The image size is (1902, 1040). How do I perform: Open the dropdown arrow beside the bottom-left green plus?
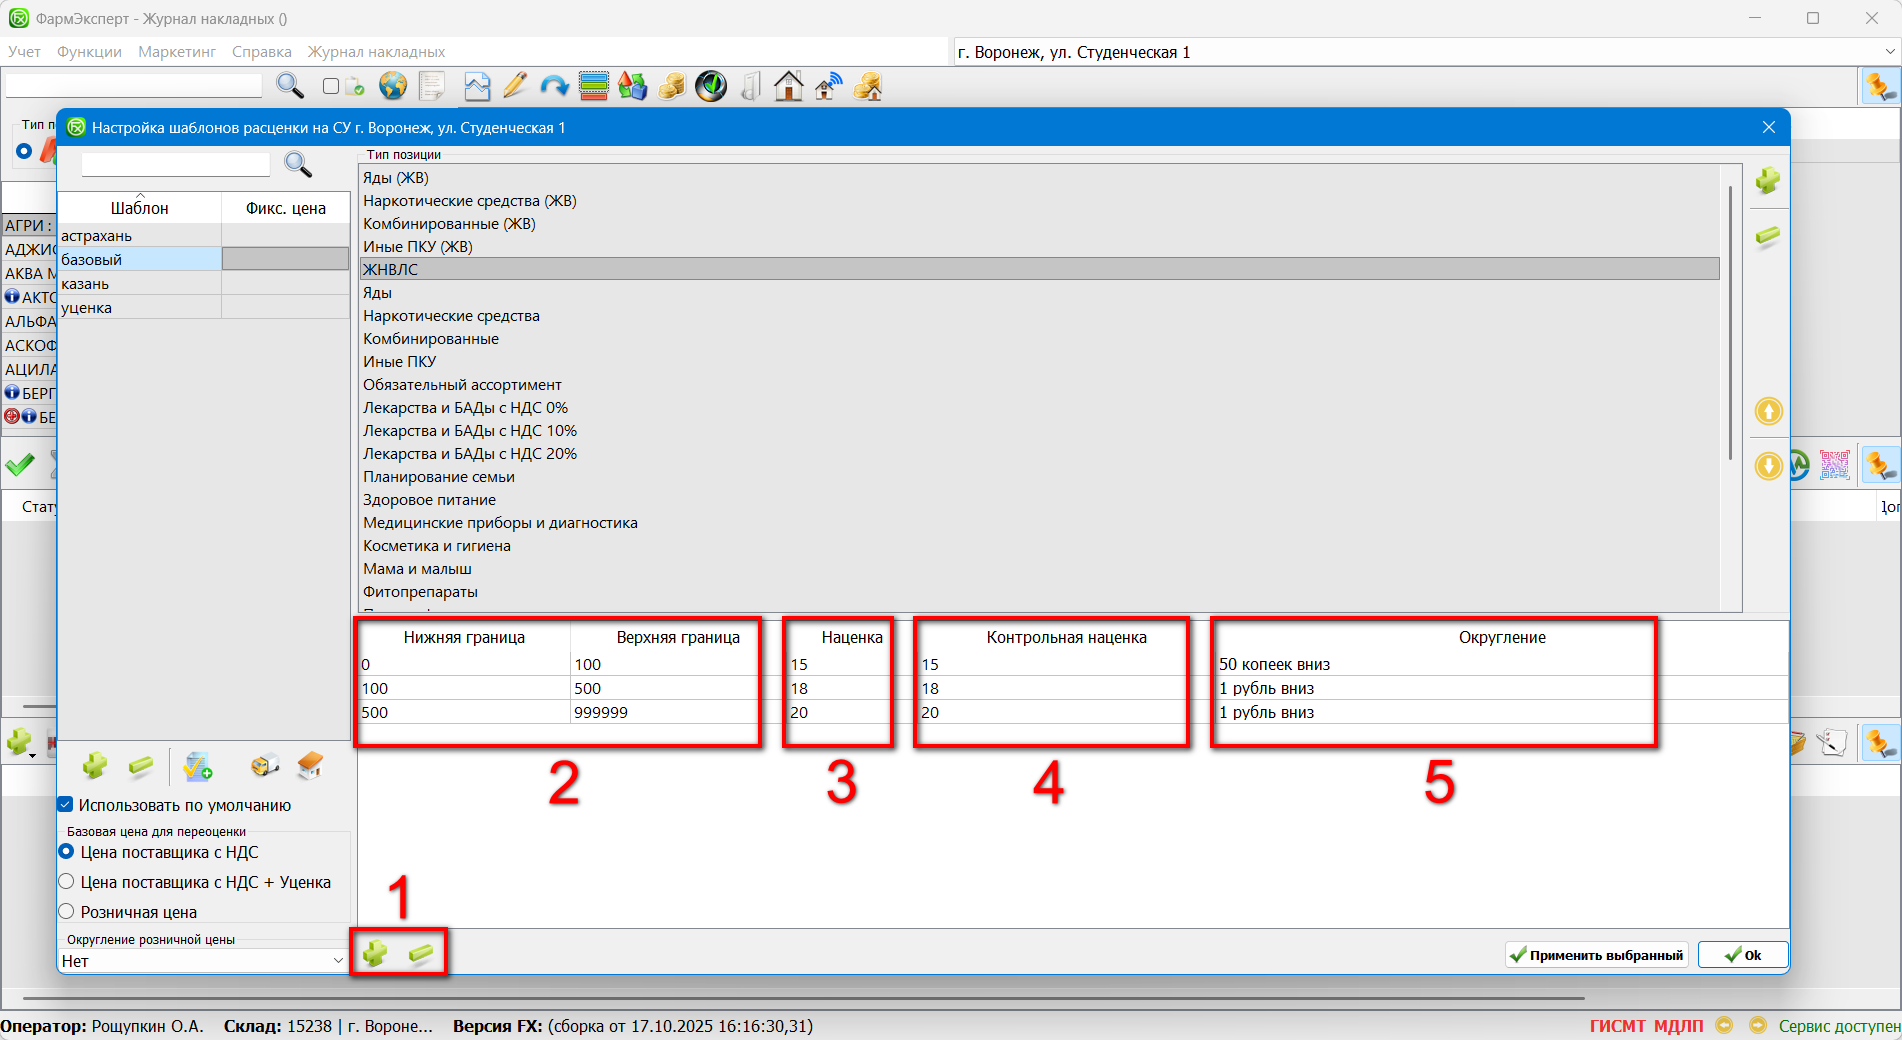coord(33,755)
